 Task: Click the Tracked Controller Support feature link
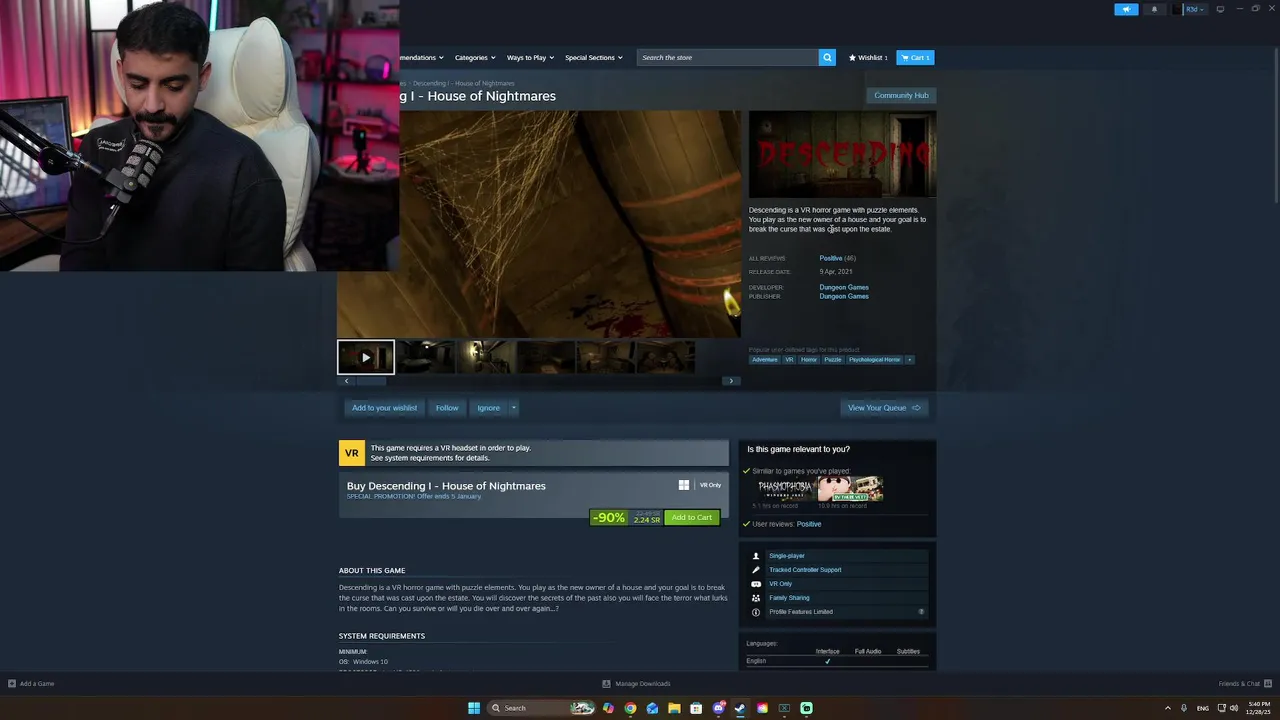805,570
